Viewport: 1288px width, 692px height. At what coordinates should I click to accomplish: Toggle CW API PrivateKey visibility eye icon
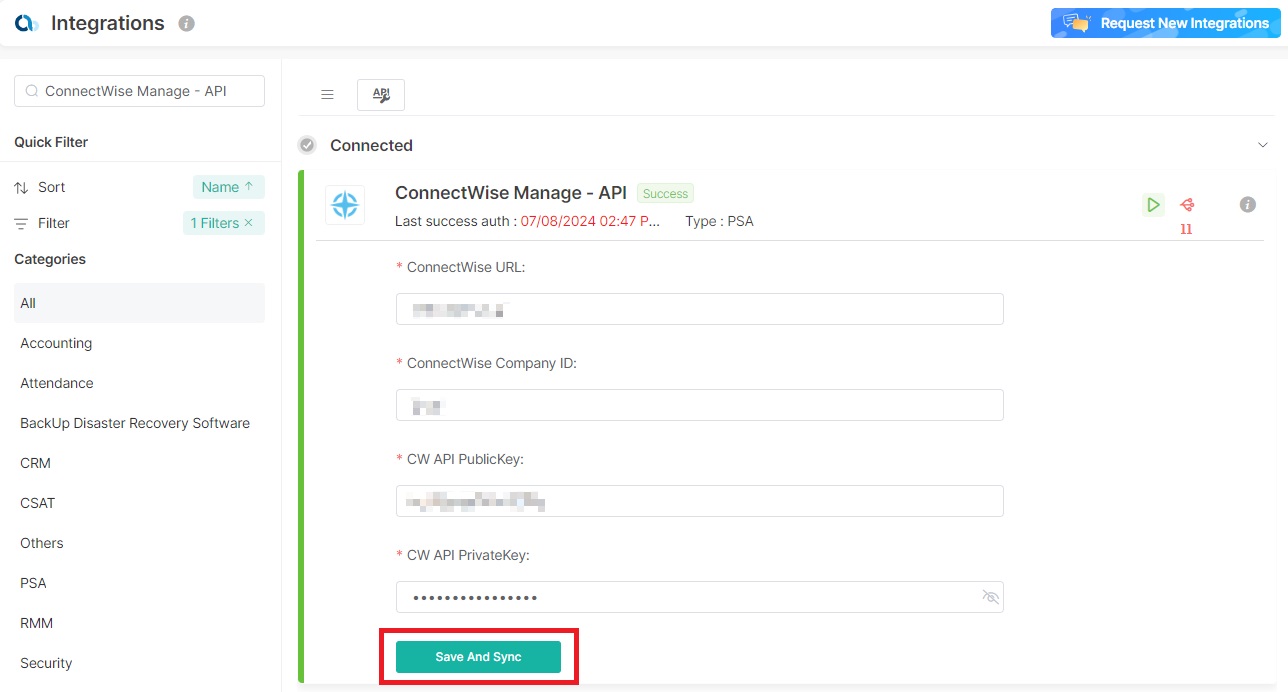pos(990,597)
